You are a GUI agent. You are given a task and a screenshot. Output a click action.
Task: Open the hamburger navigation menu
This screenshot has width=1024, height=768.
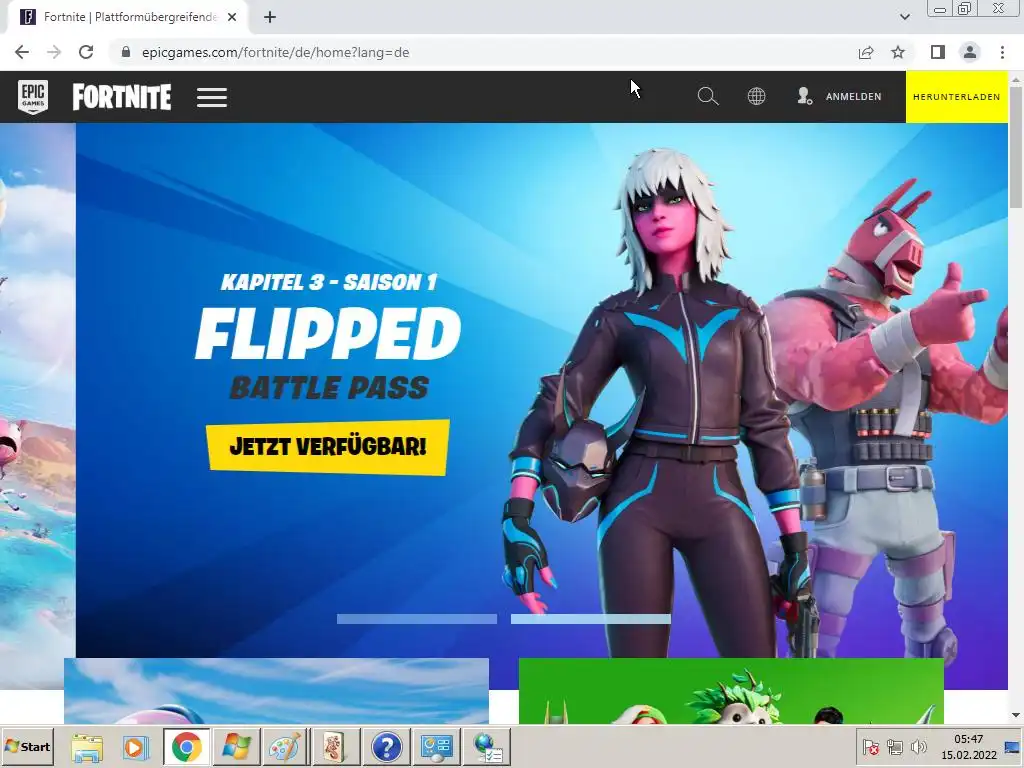pos(212,97)
